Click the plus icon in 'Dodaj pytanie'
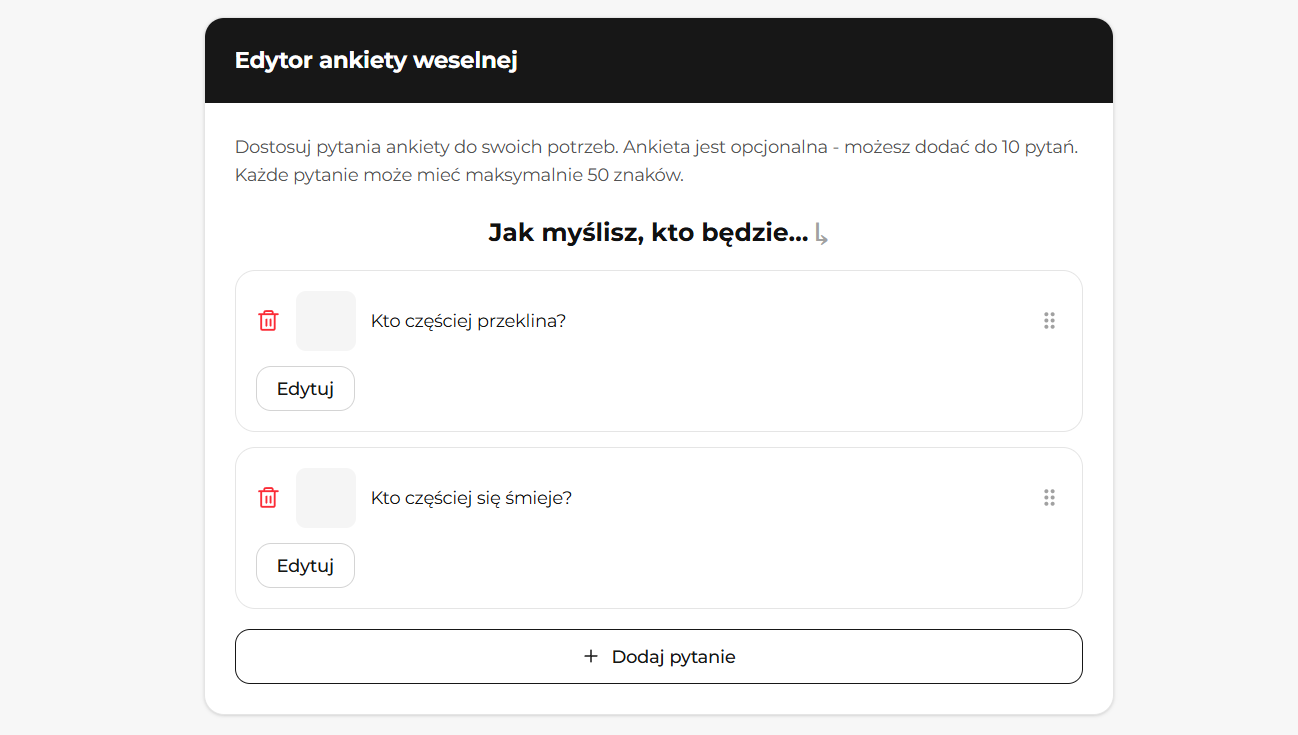The image size is (1298, 735). tap(591, 656)
